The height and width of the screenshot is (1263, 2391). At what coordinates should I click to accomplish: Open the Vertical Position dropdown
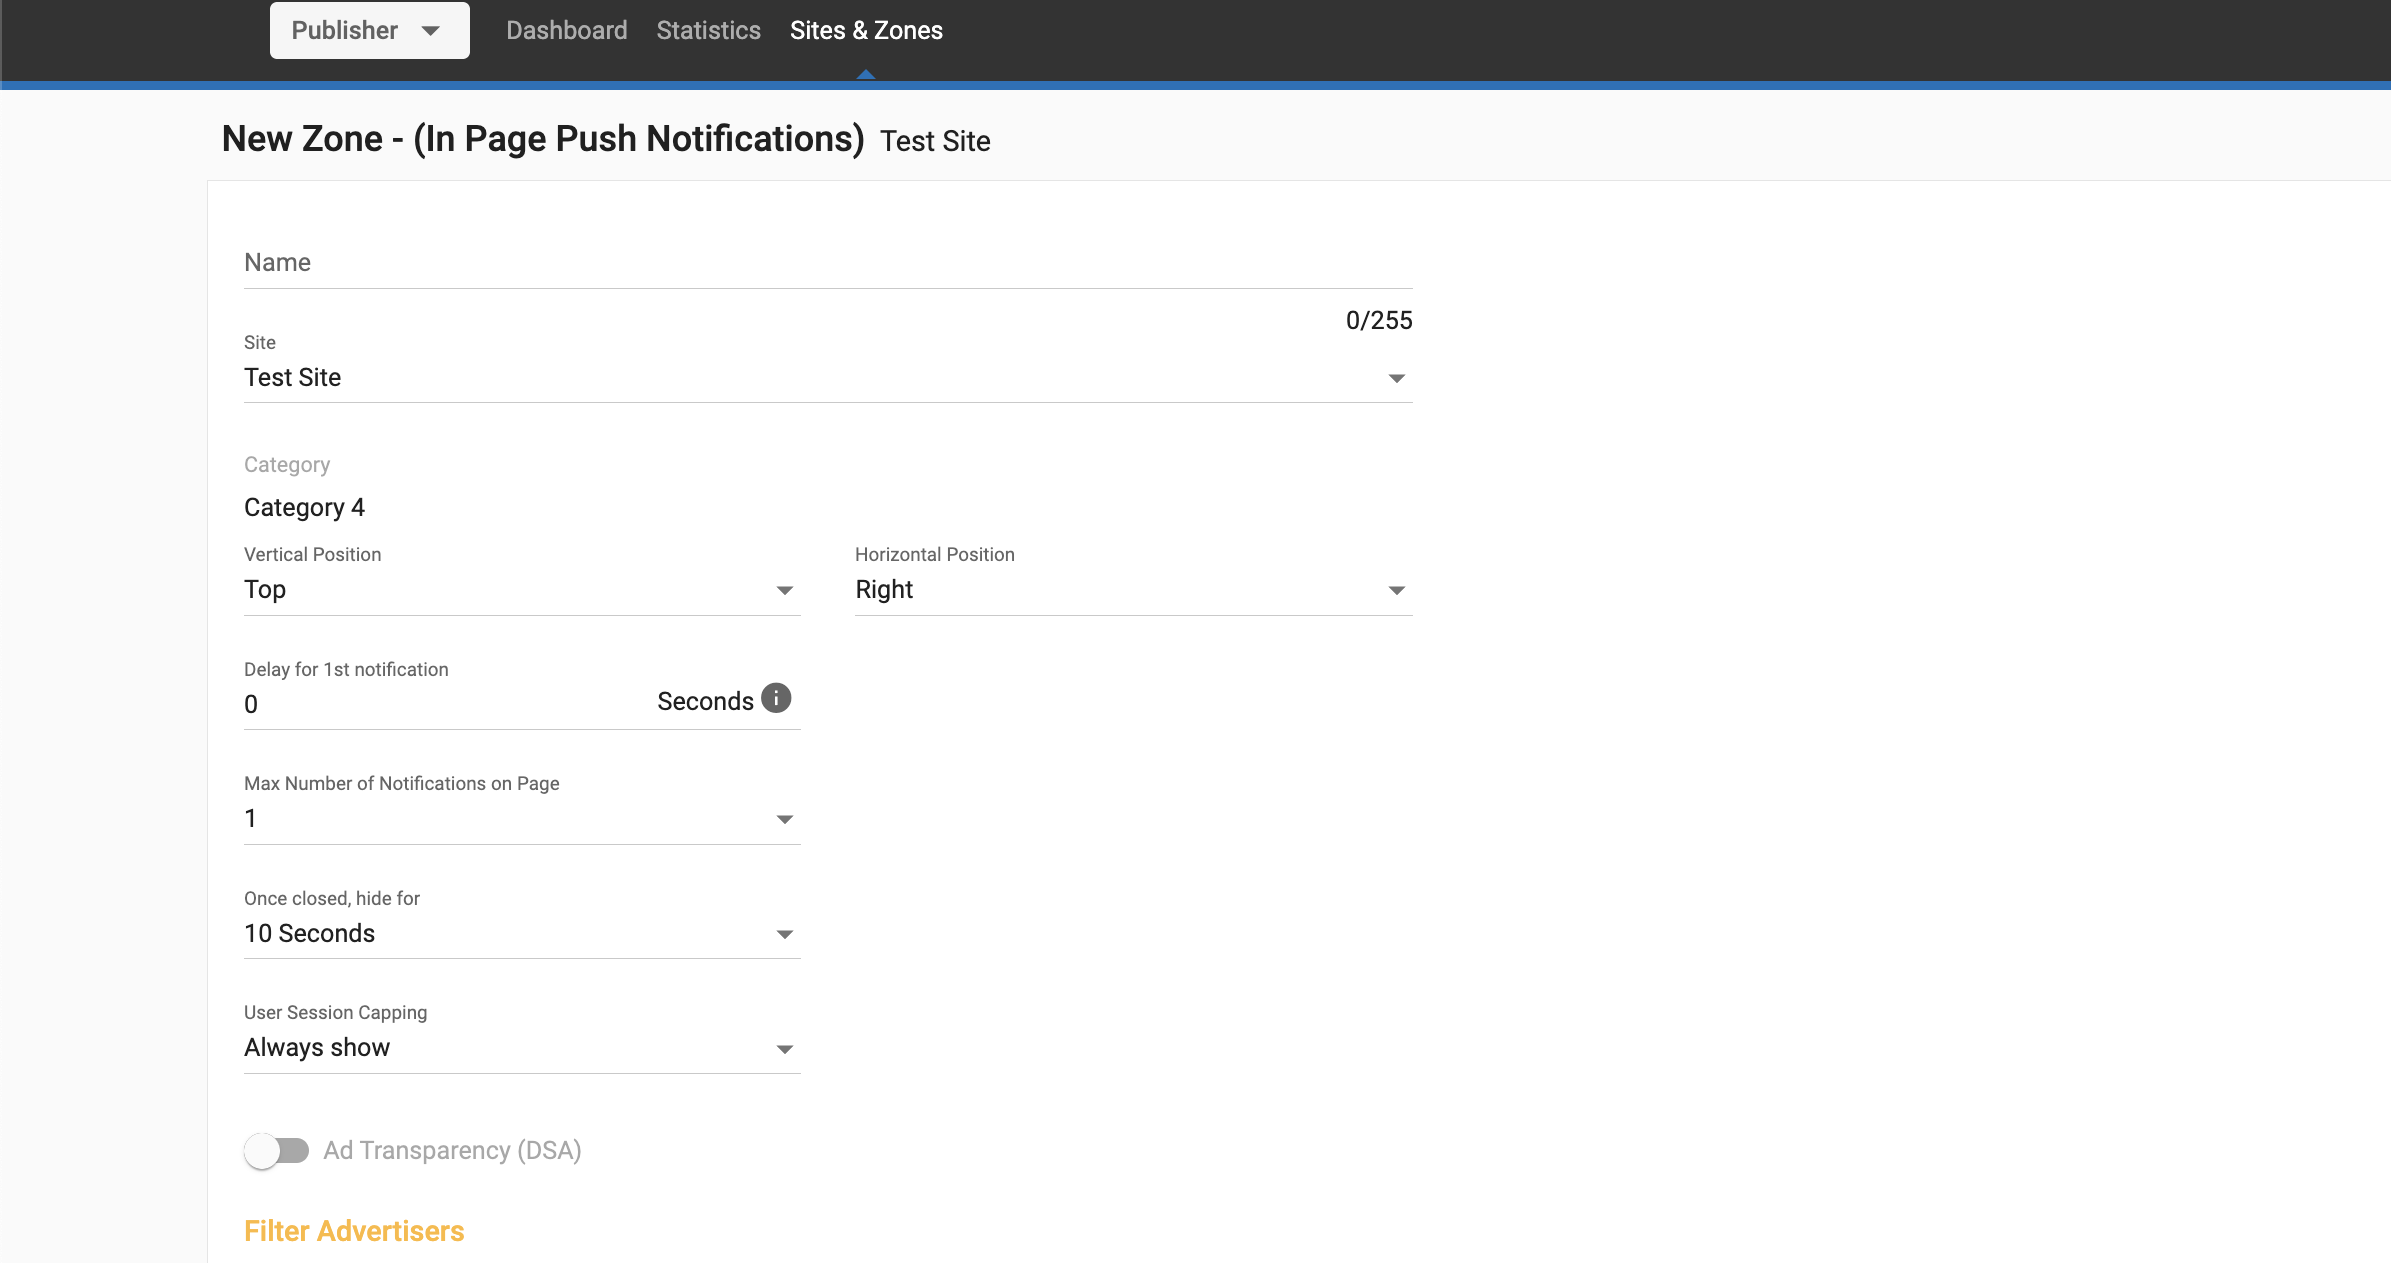[x=520, y=590]
